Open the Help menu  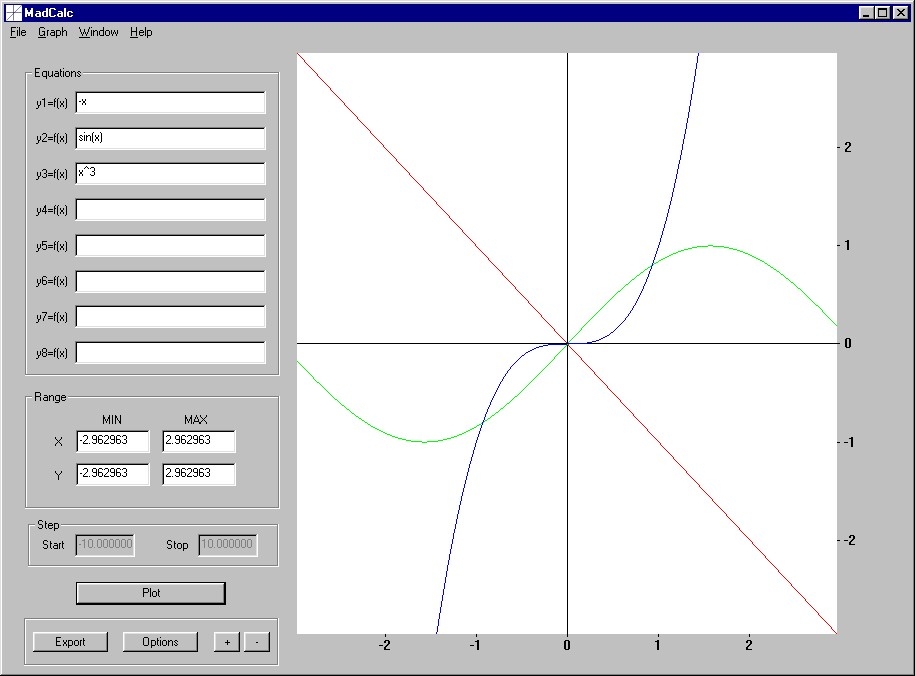point(141,32)
